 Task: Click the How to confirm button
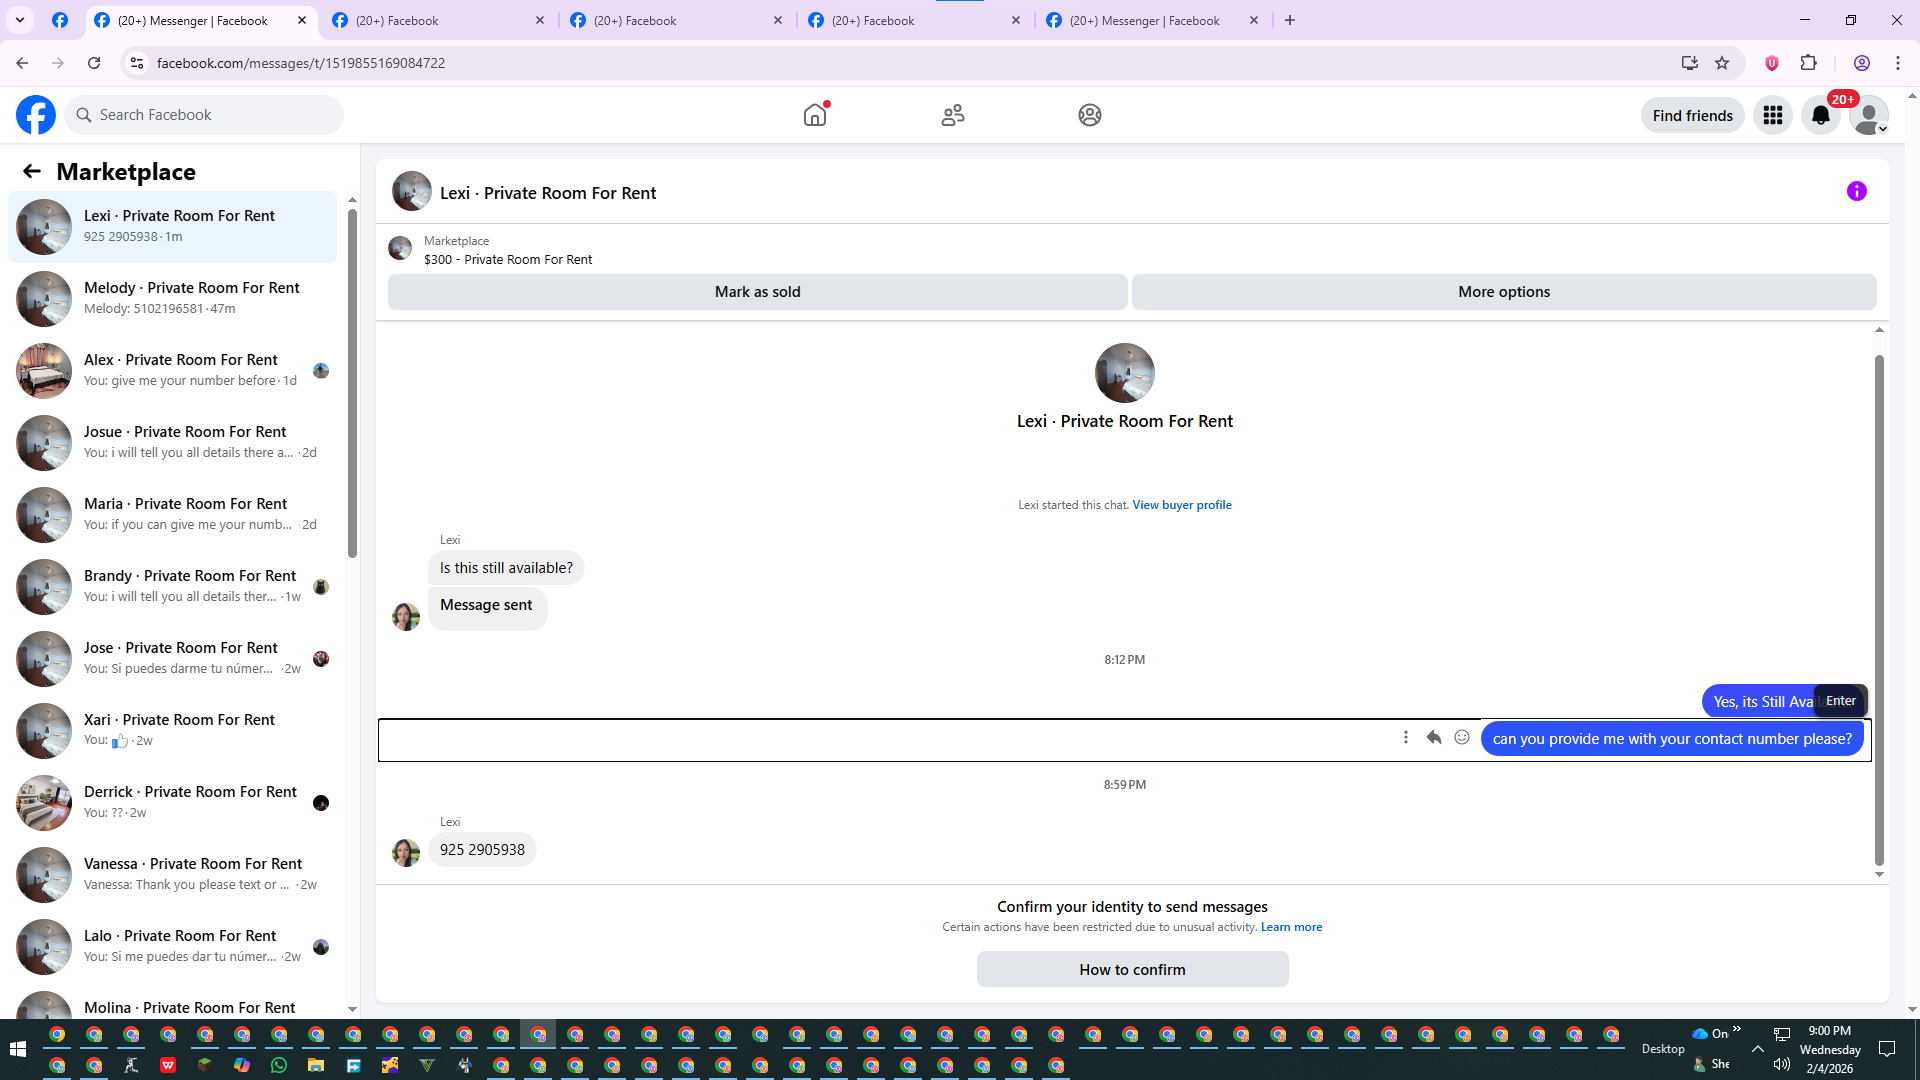[1132, 969]
